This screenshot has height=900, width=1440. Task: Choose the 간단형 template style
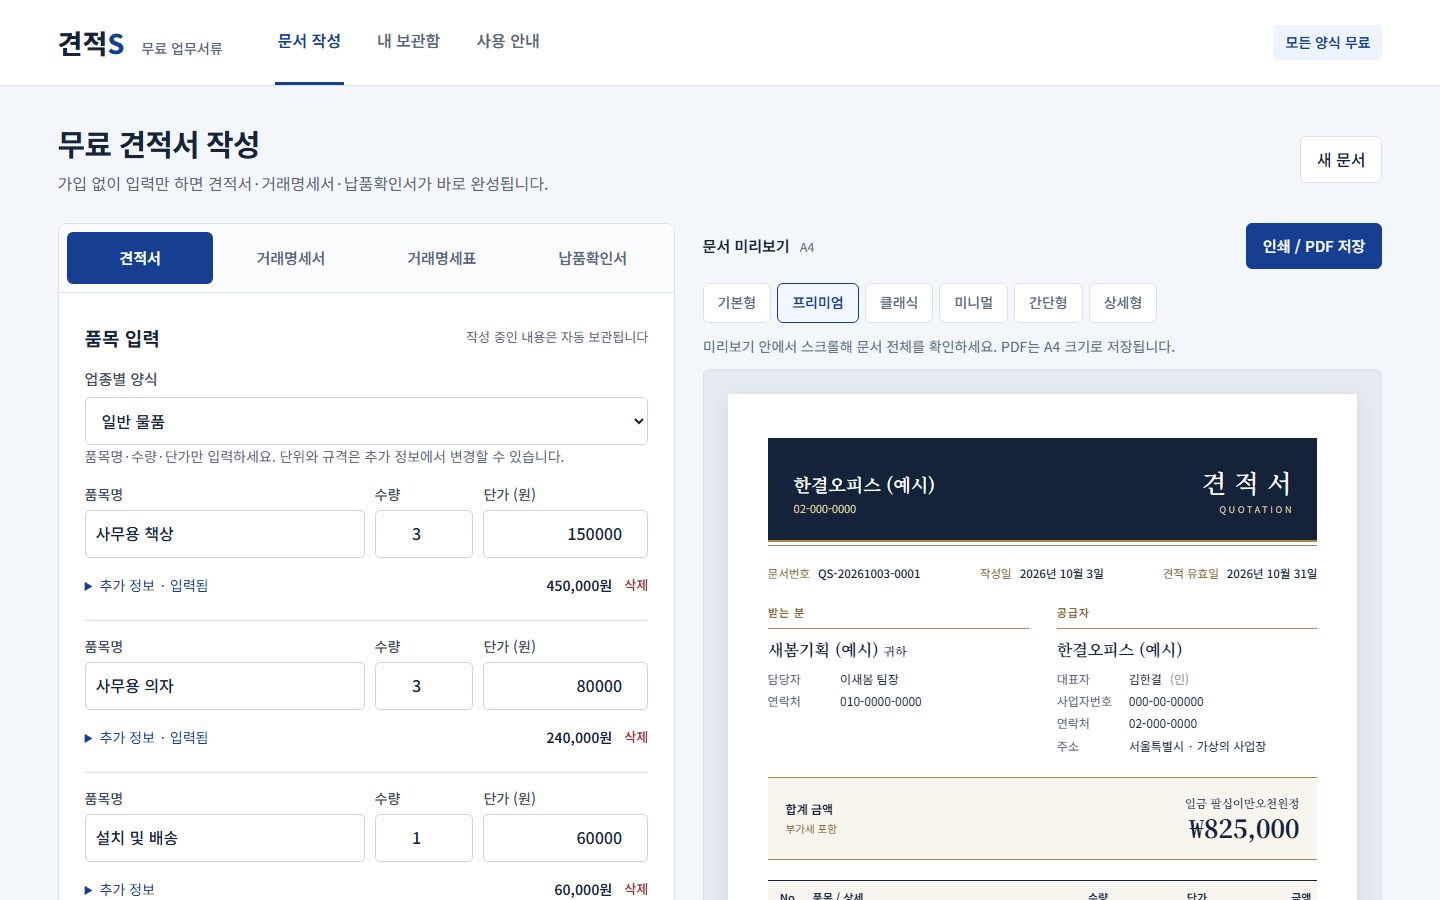1048,303
